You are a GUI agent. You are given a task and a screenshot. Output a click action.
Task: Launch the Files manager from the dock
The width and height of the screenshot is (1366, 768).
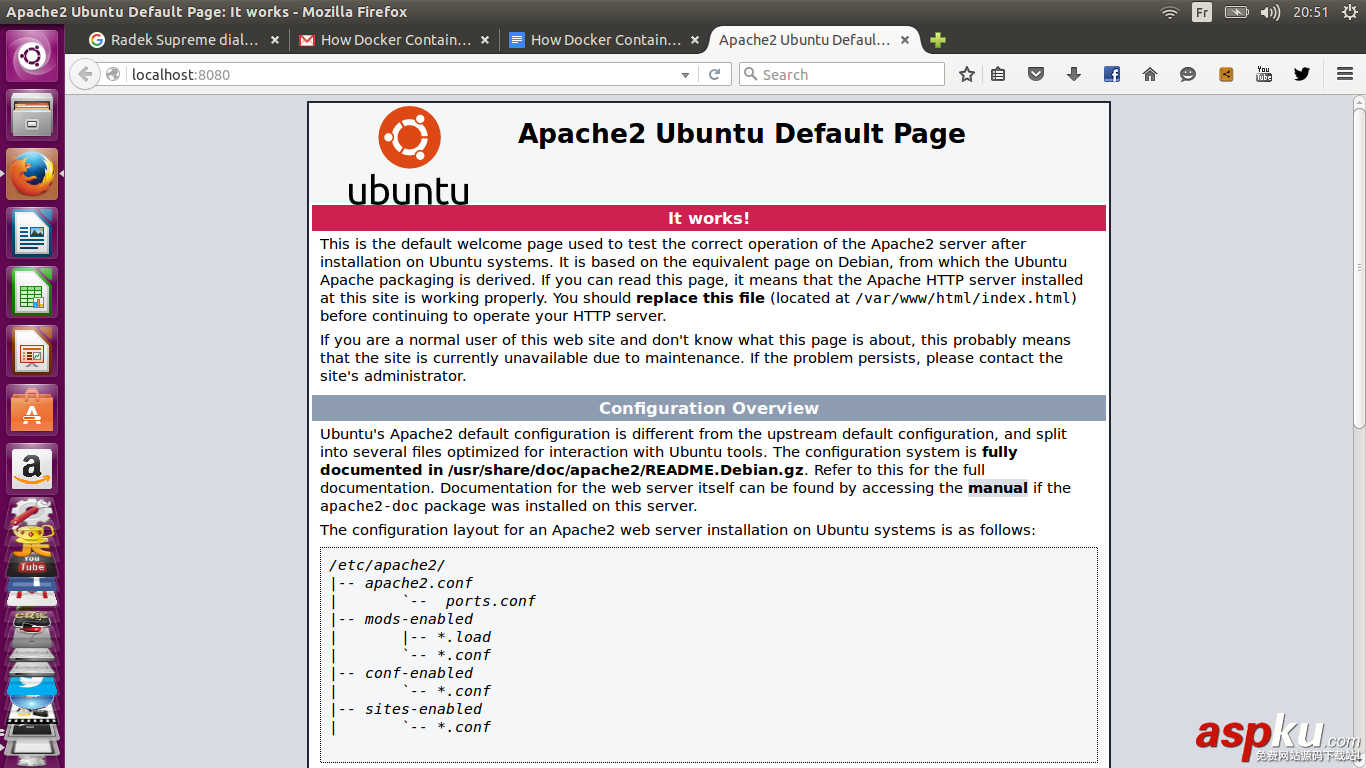tap(33, 115)
